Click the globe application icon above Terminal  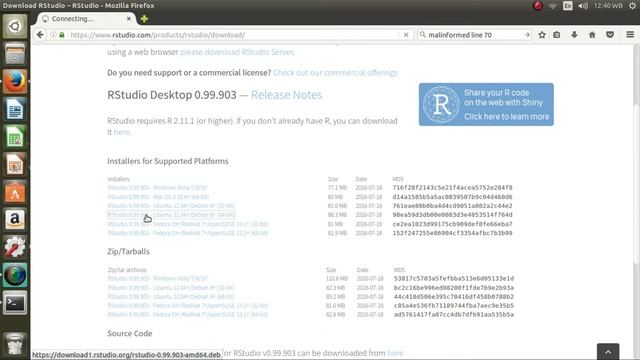(x=15, y=275)
